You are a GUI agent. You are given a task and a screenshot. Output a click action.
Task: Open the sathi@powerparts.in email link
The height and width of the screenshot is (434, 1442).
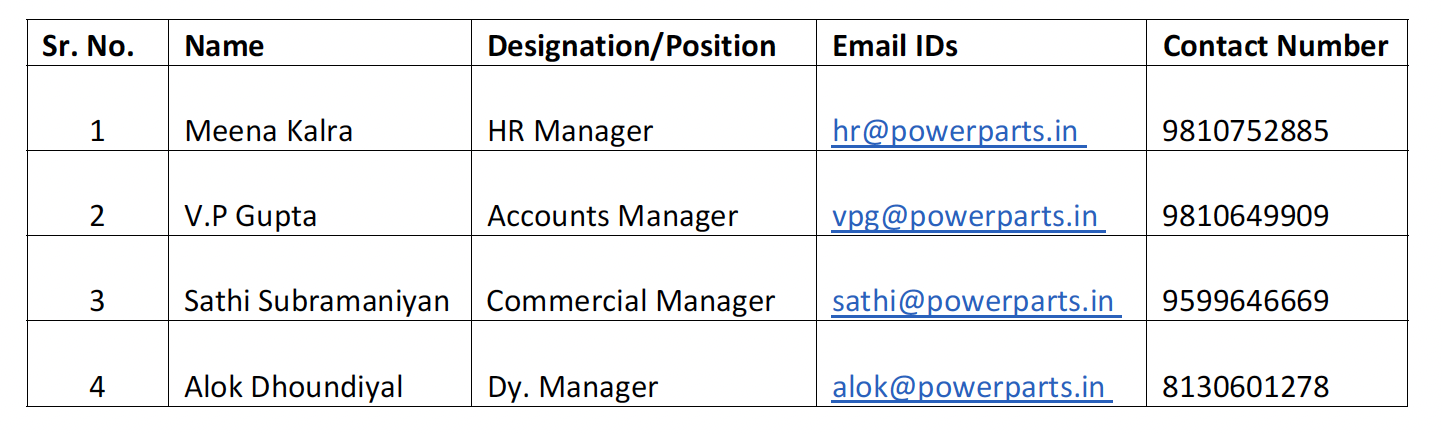(x=976, y=301)
